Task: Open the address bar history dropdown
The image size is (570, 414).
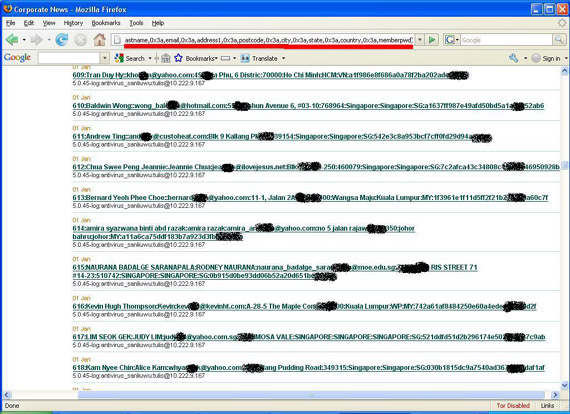Action: pos(420,40)
